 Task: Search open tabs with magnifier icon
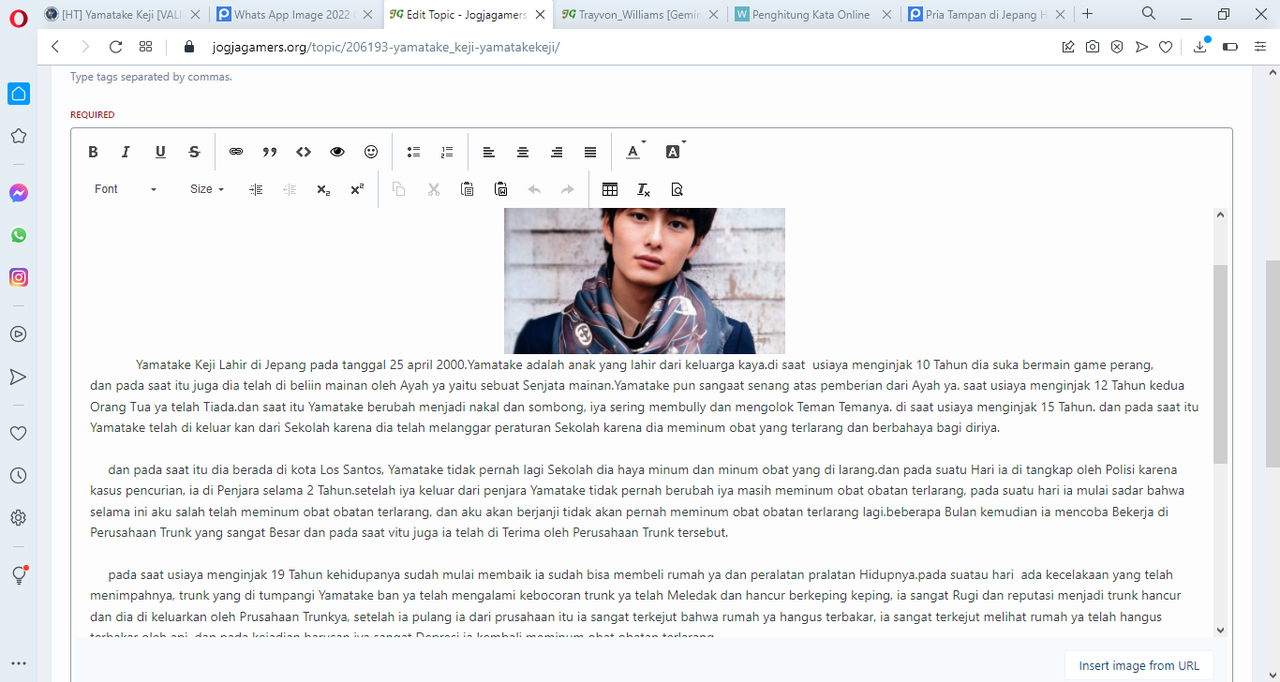click(1149, 13)
